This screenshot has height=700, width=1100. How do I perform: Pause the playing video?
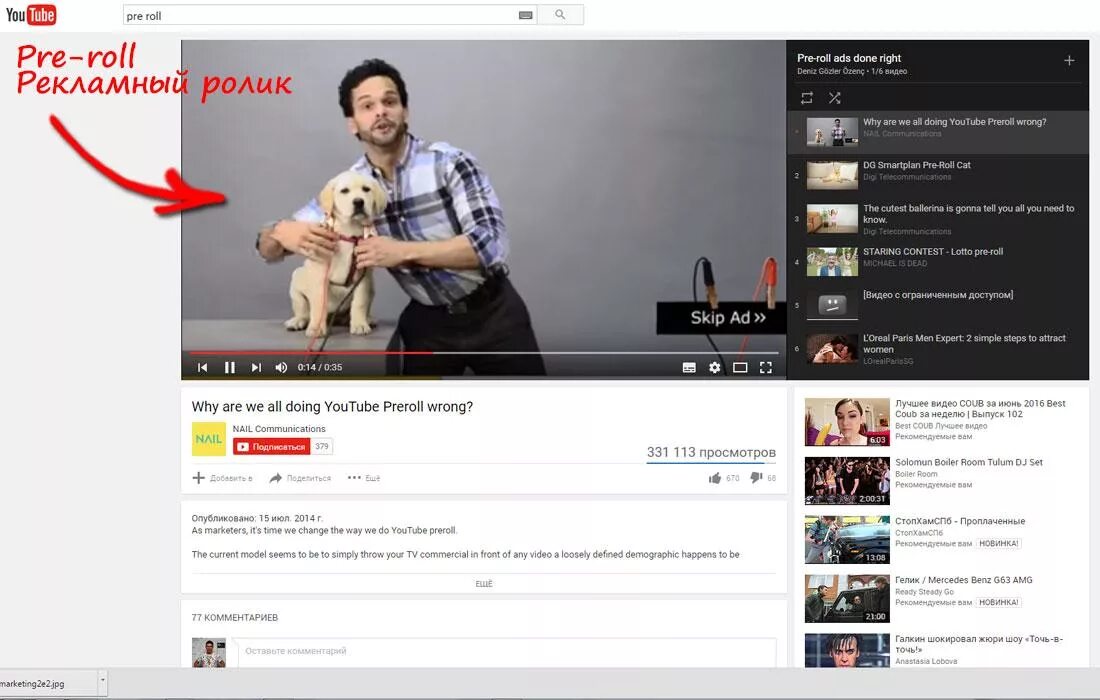[229, 368]
